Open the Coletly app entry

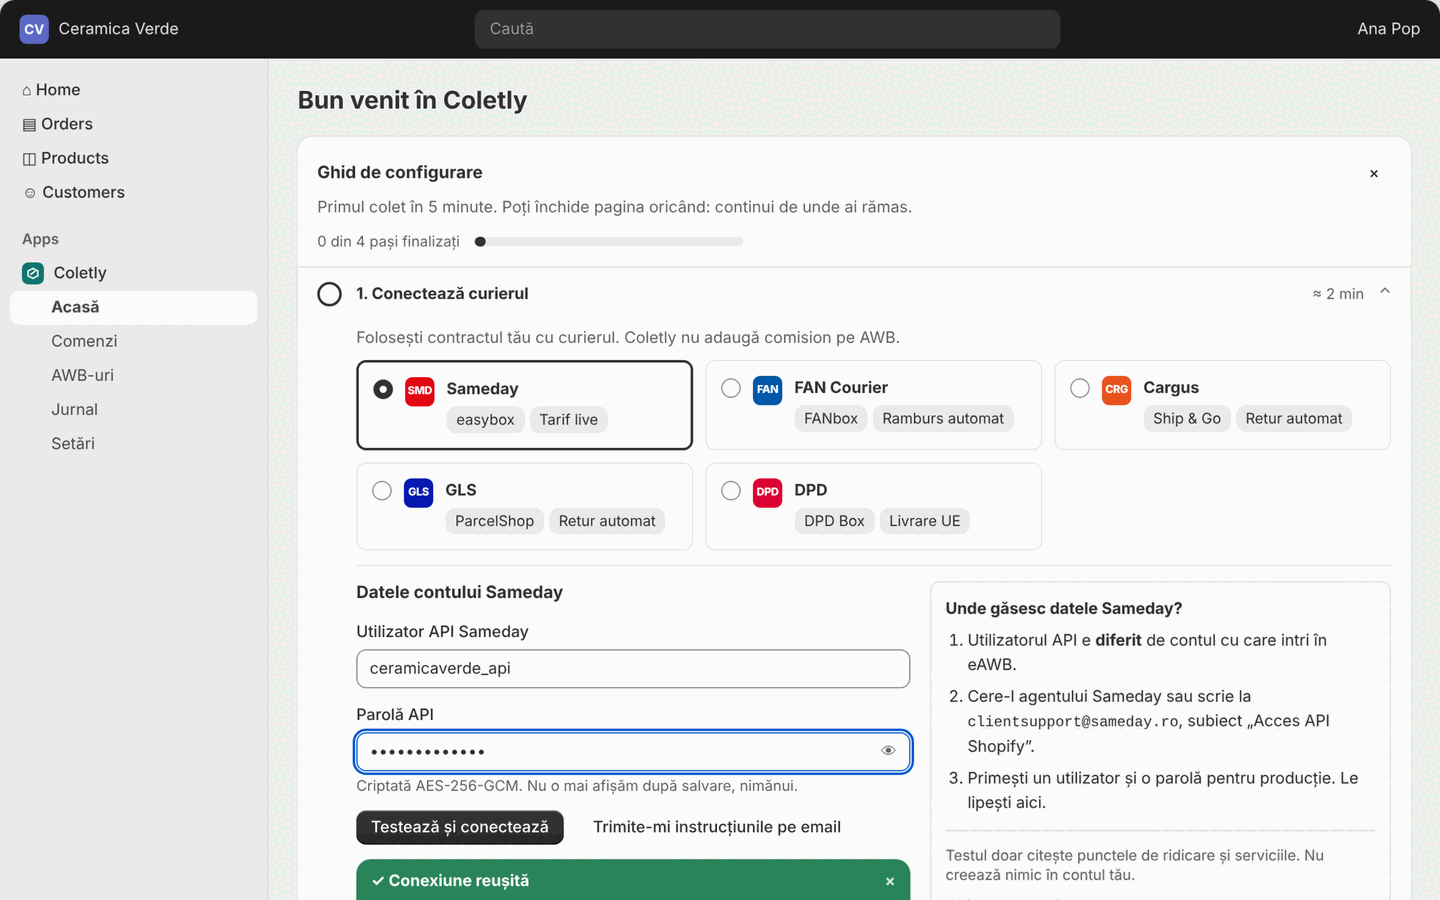point(133,273)
